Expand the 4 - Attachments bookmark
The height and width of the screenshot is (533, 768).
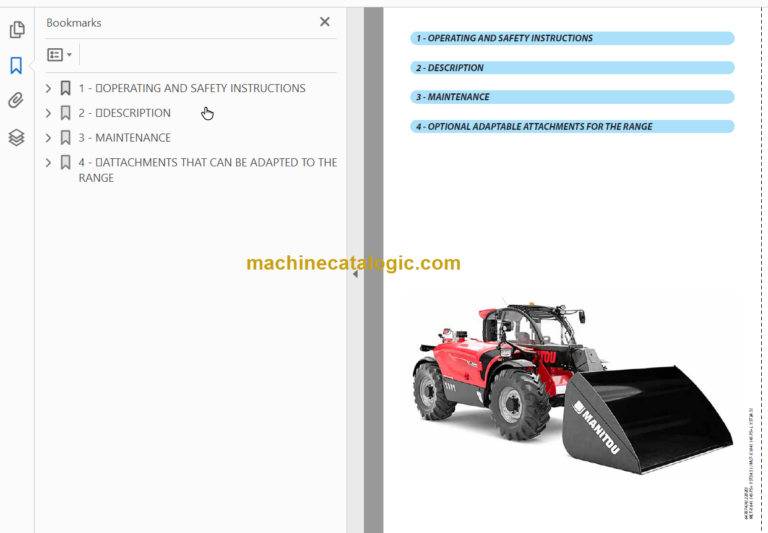[48, 162]
